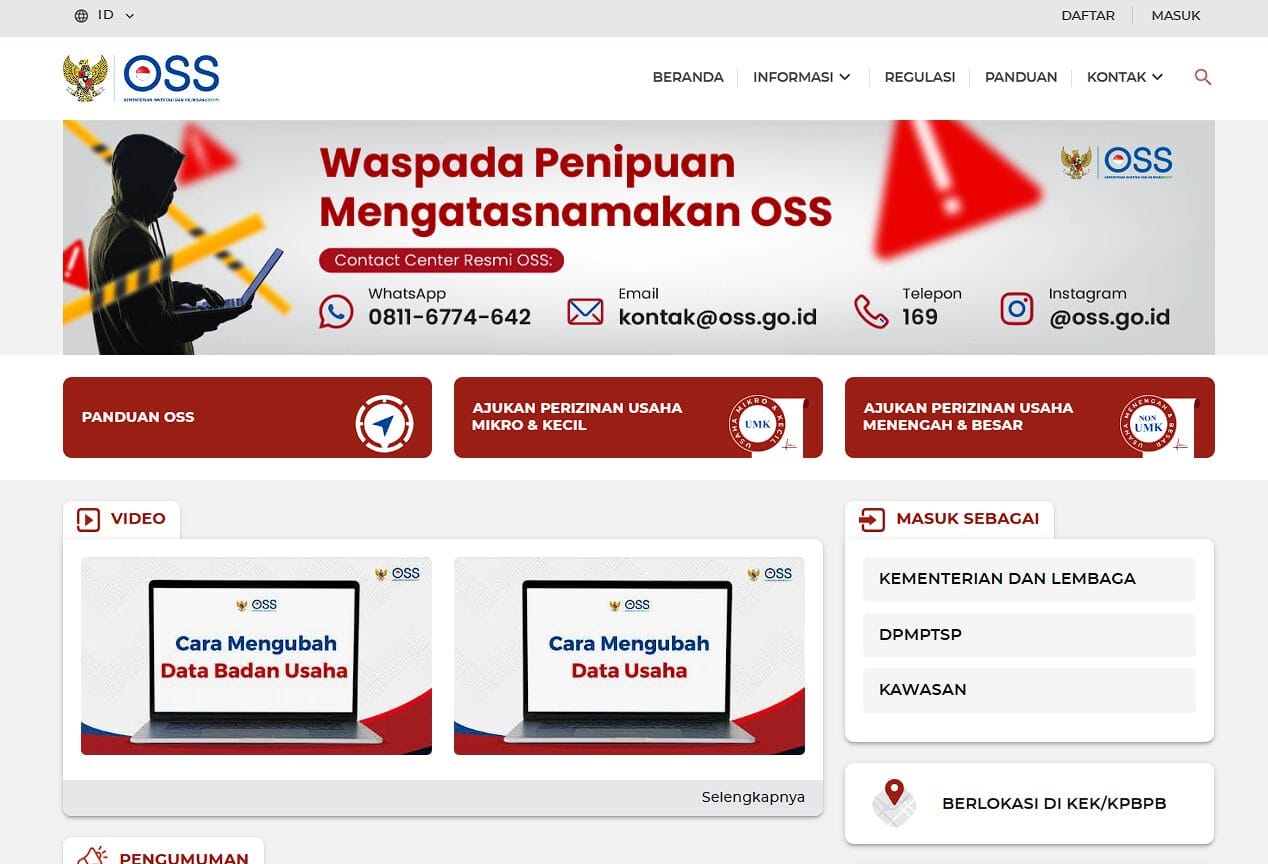Click the video play icon beside VIDEO

point(89,519)
